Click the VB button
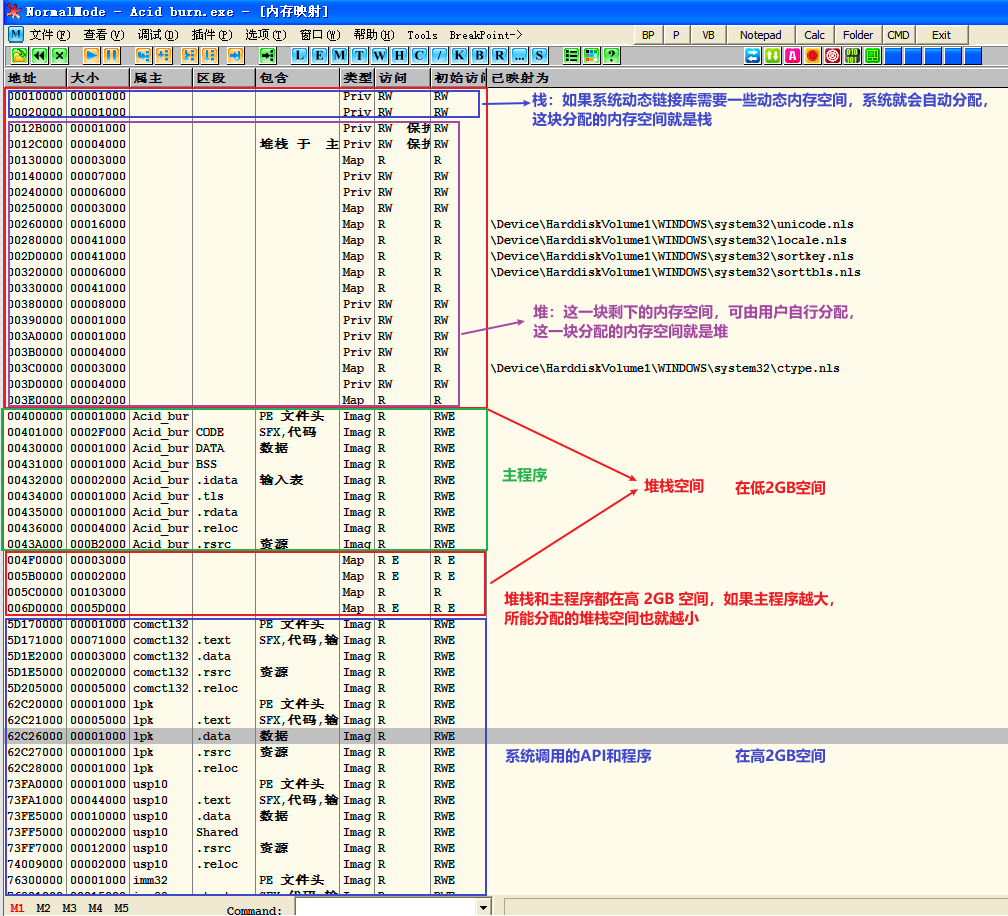This screenshot has height=916, width=1008. tap(708, 35)
